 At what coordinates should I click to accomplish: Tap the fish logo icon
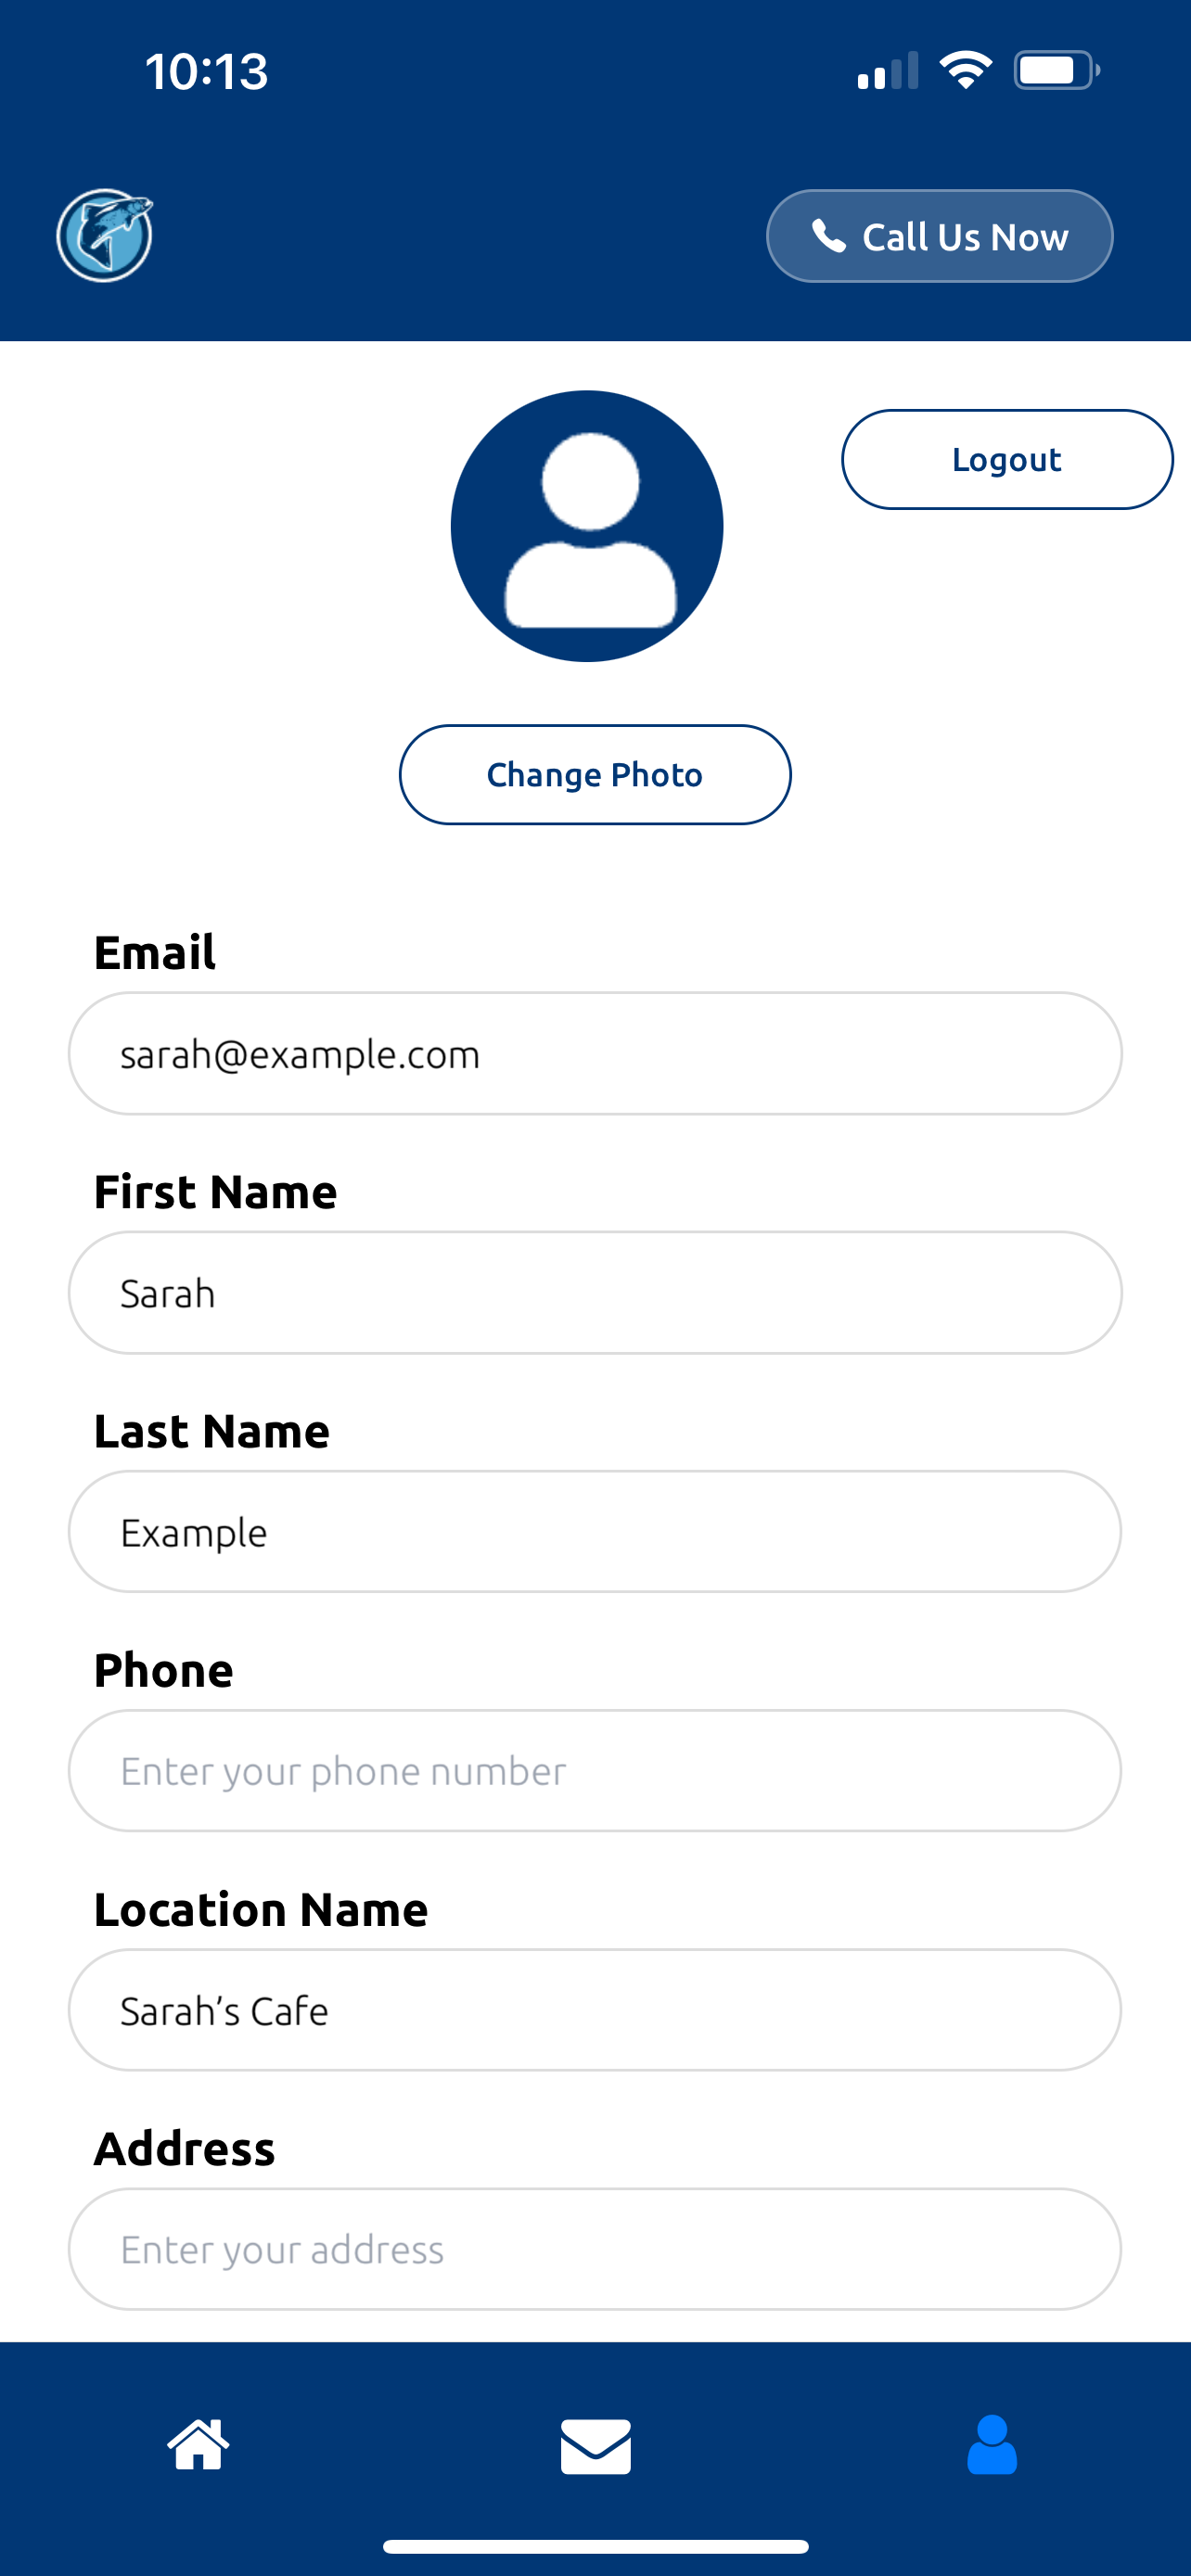point(105,236)
